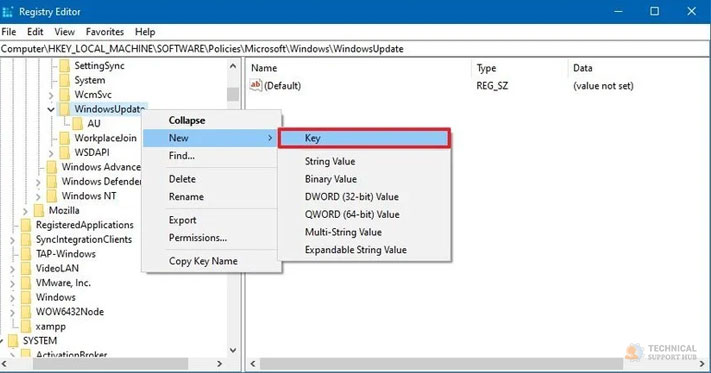Click the tree pane horizontal scroll right arrow

point(219,363)
